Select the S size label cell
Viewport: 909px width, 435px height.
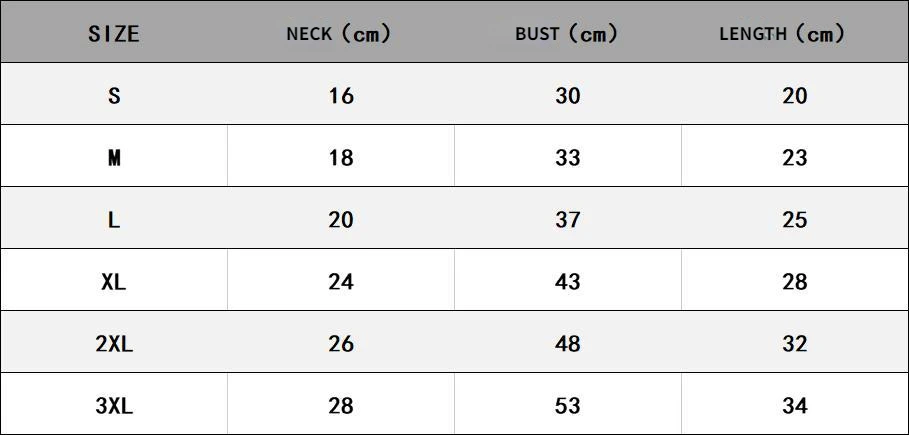tap(114, 96)
